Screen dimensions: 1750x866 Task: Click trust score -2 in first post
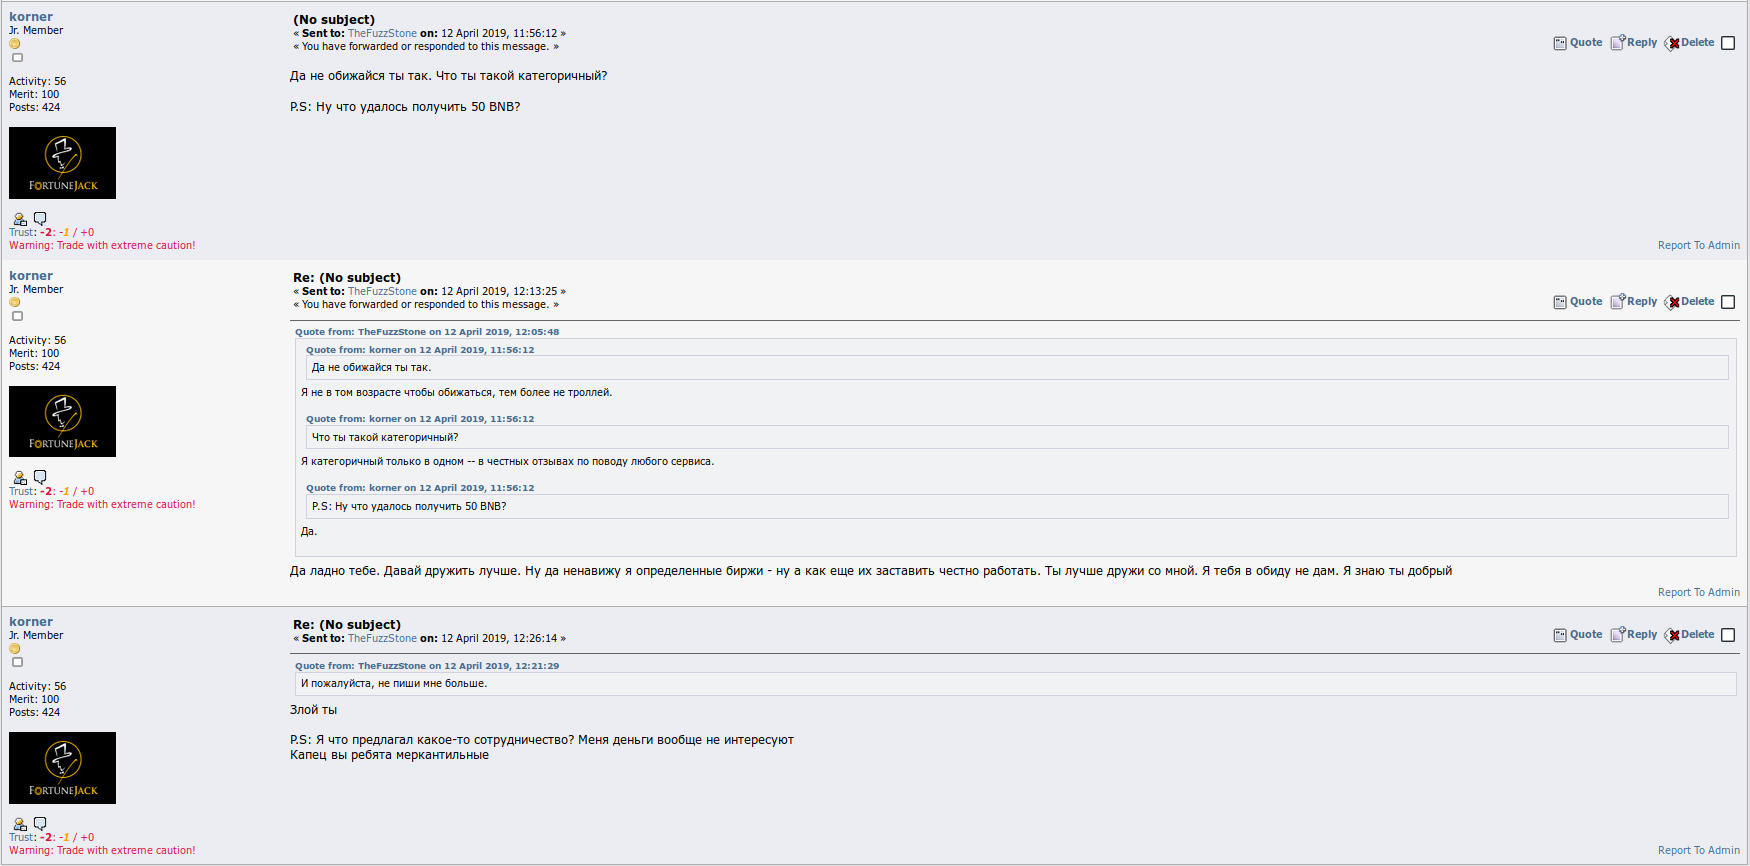point(46,232)
